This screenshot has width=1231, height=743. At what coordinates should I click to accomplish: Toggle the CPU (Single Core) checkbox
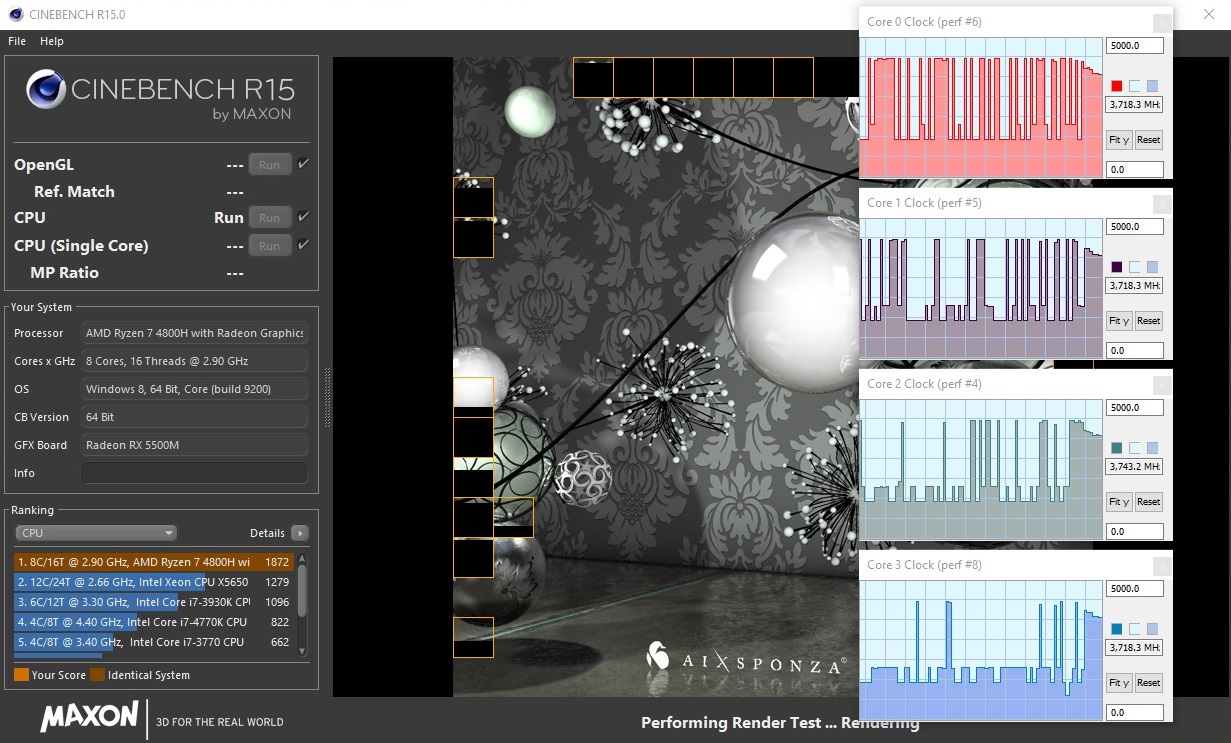tap(303, 245)
